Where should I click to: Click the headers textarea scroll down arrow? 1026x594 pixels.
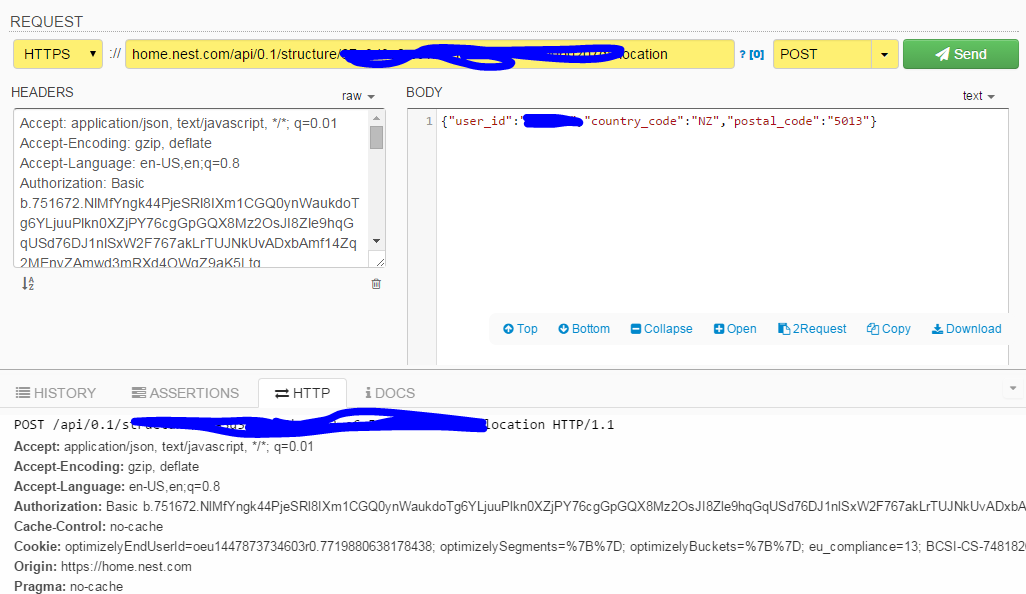tap(376, 241)
